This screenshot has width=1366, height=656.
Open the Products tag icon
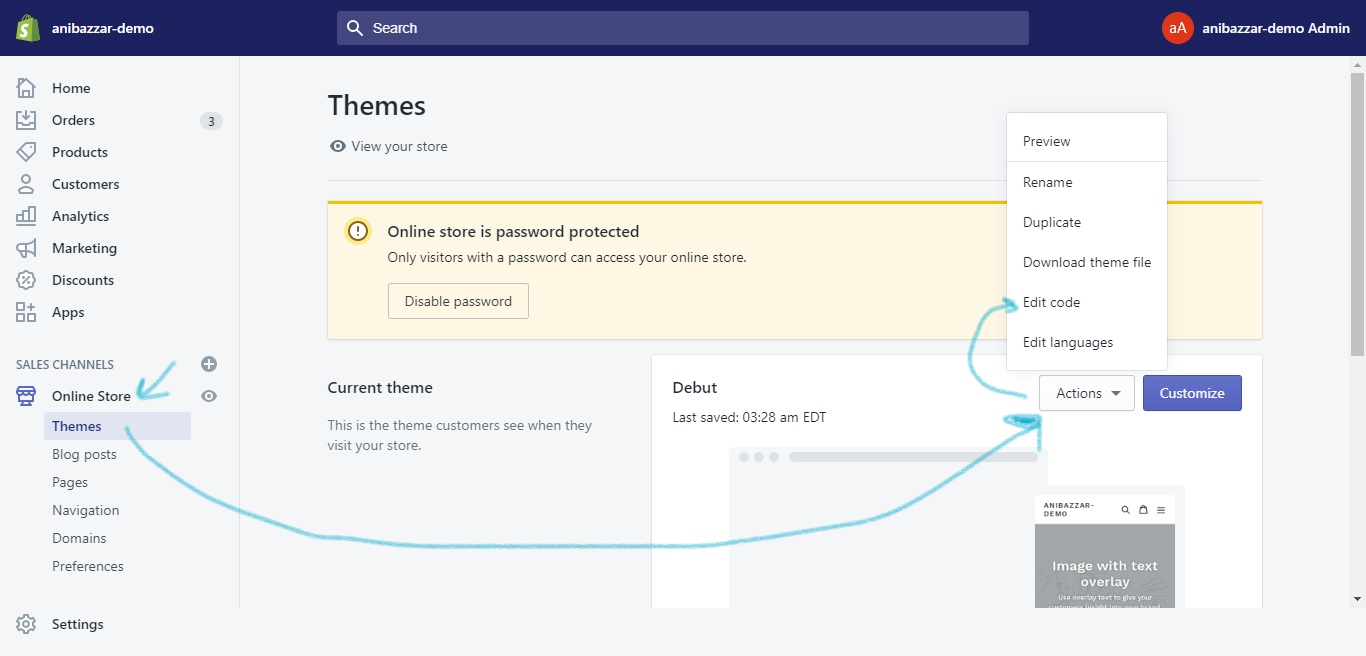(26, 152)
